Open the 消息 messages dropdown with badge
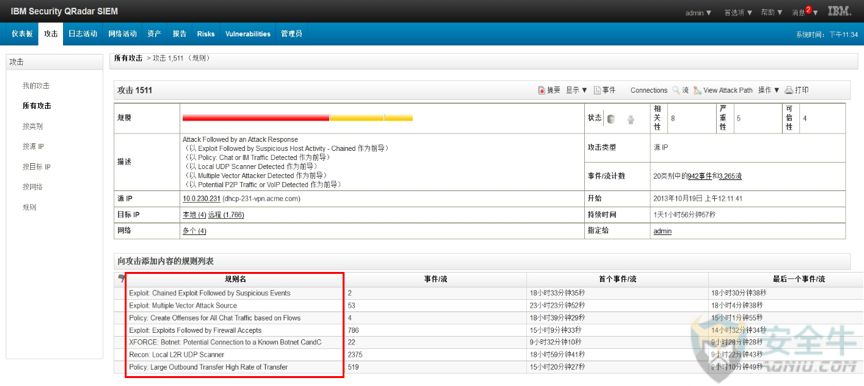Image resolution: width=864 pixels, height=386 pixels. click(x=805, y=12)
